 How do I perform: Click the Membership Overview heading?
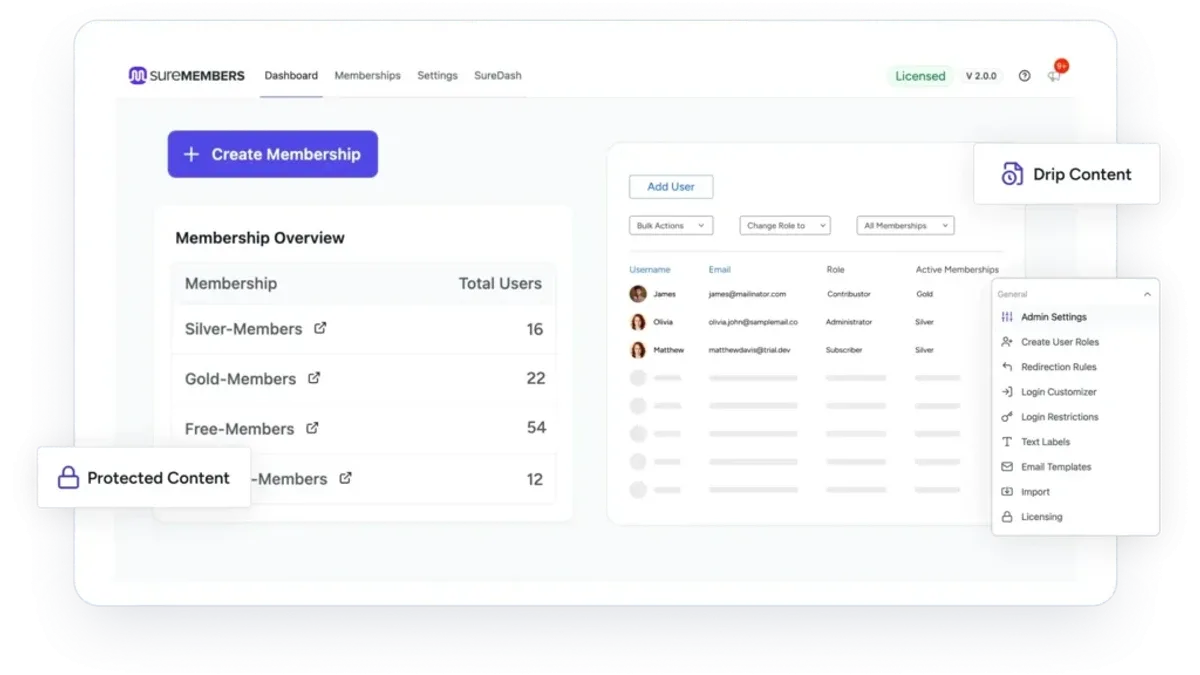pos(260,238)
